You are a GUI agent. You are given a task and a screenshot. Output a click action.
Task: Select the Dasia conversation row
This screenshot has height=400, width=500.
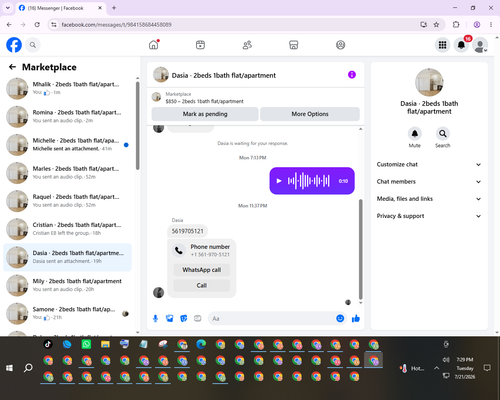67,257
